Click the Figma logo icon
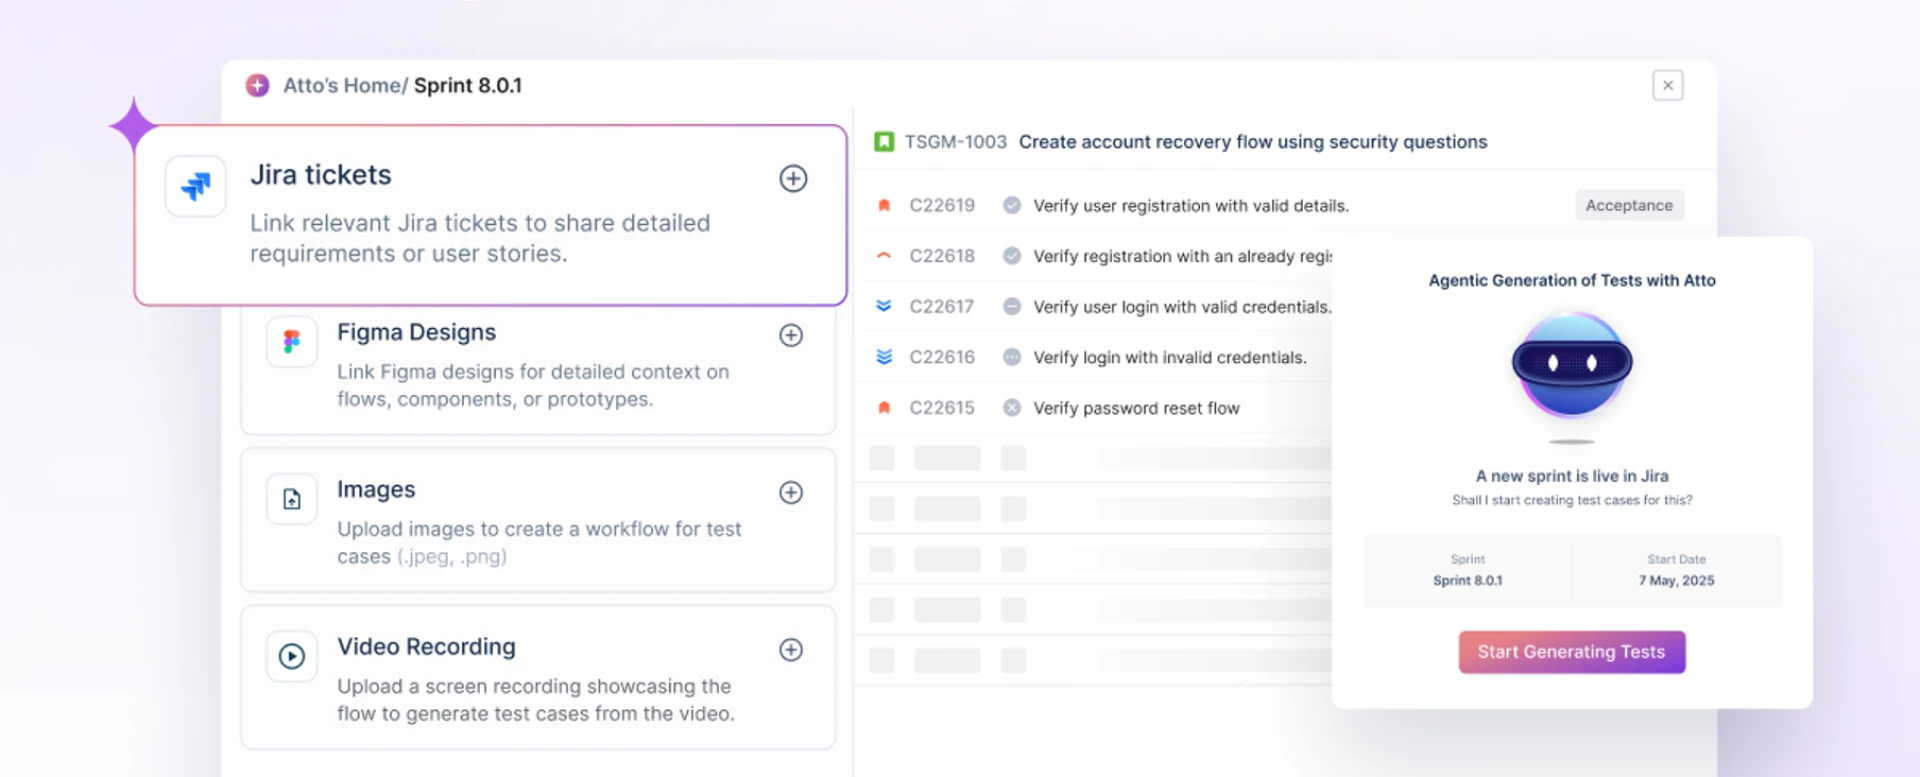Image resolution: width=1920 pixels, height=777 pixels. click(291, 342)
